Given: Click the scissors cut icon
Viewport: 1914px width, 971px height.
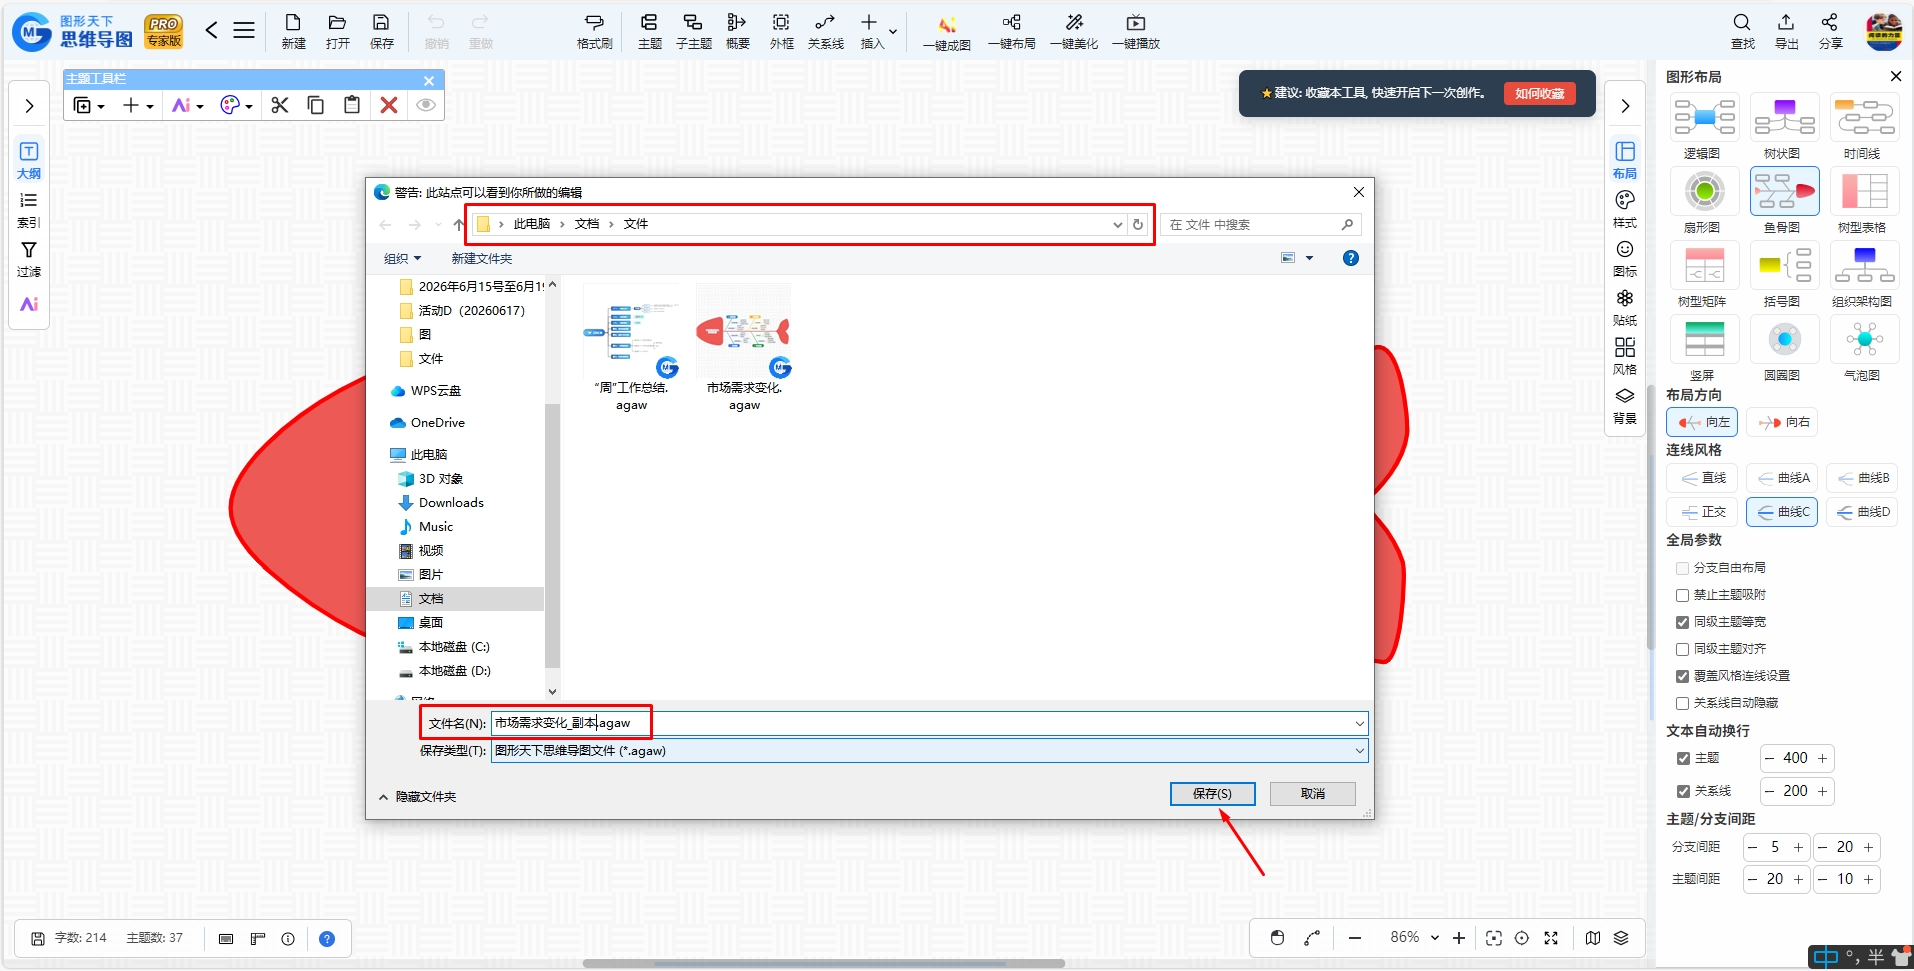Looking at the screenshot, I should tap(280, 105).
